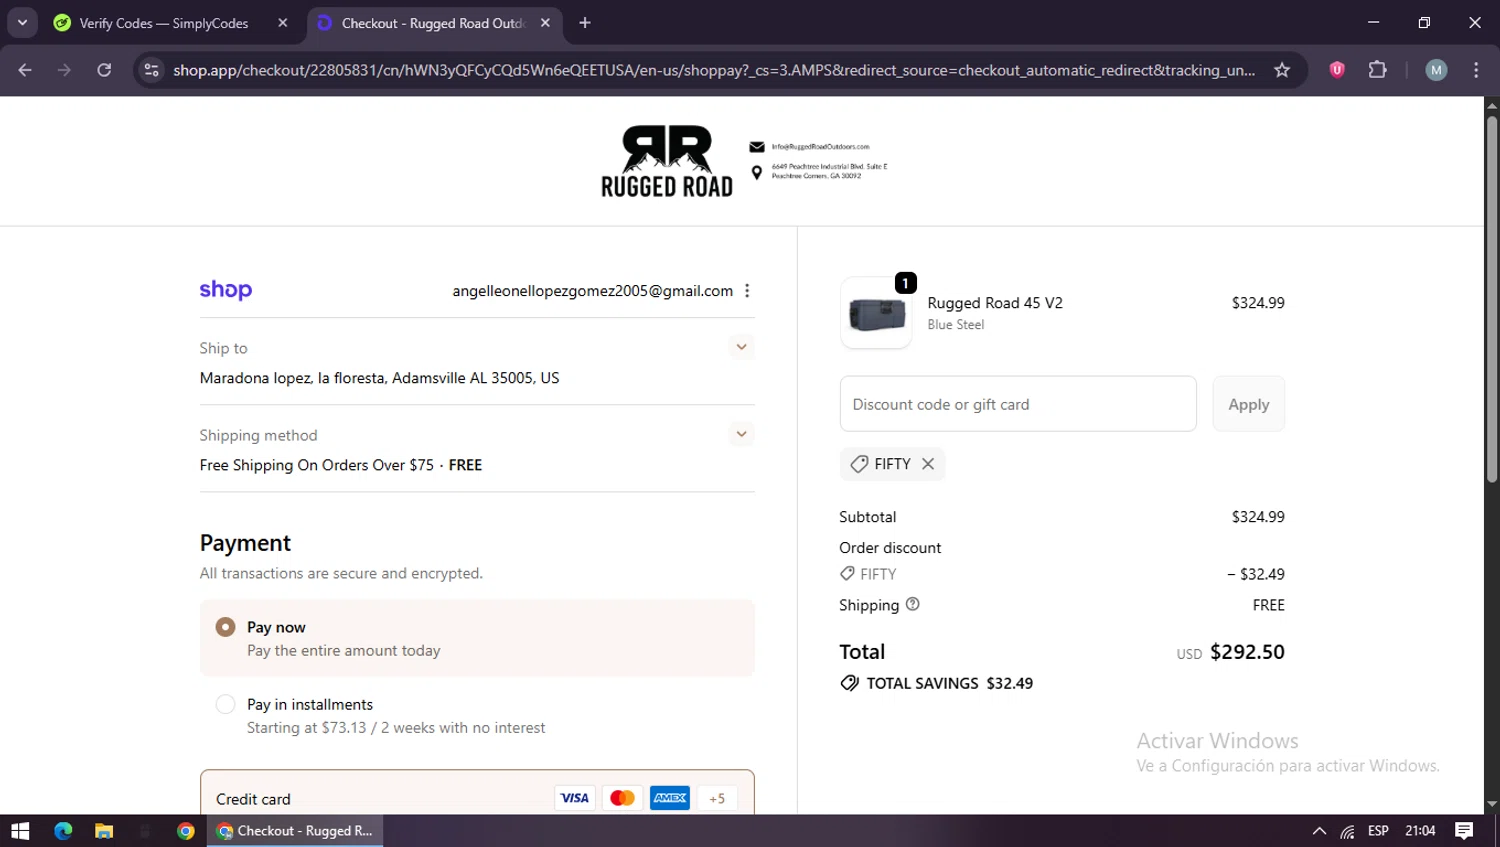Open account options three-dot menu beside email
Viewport: 1500px width, 847px height.
(747, 290)
